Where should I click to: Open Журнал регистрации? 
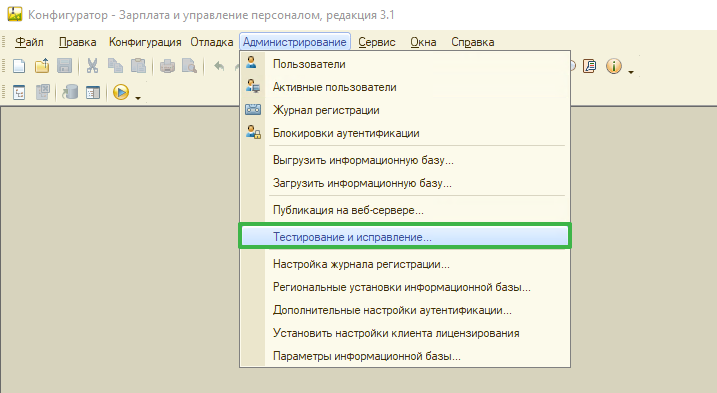coord(405,110)
